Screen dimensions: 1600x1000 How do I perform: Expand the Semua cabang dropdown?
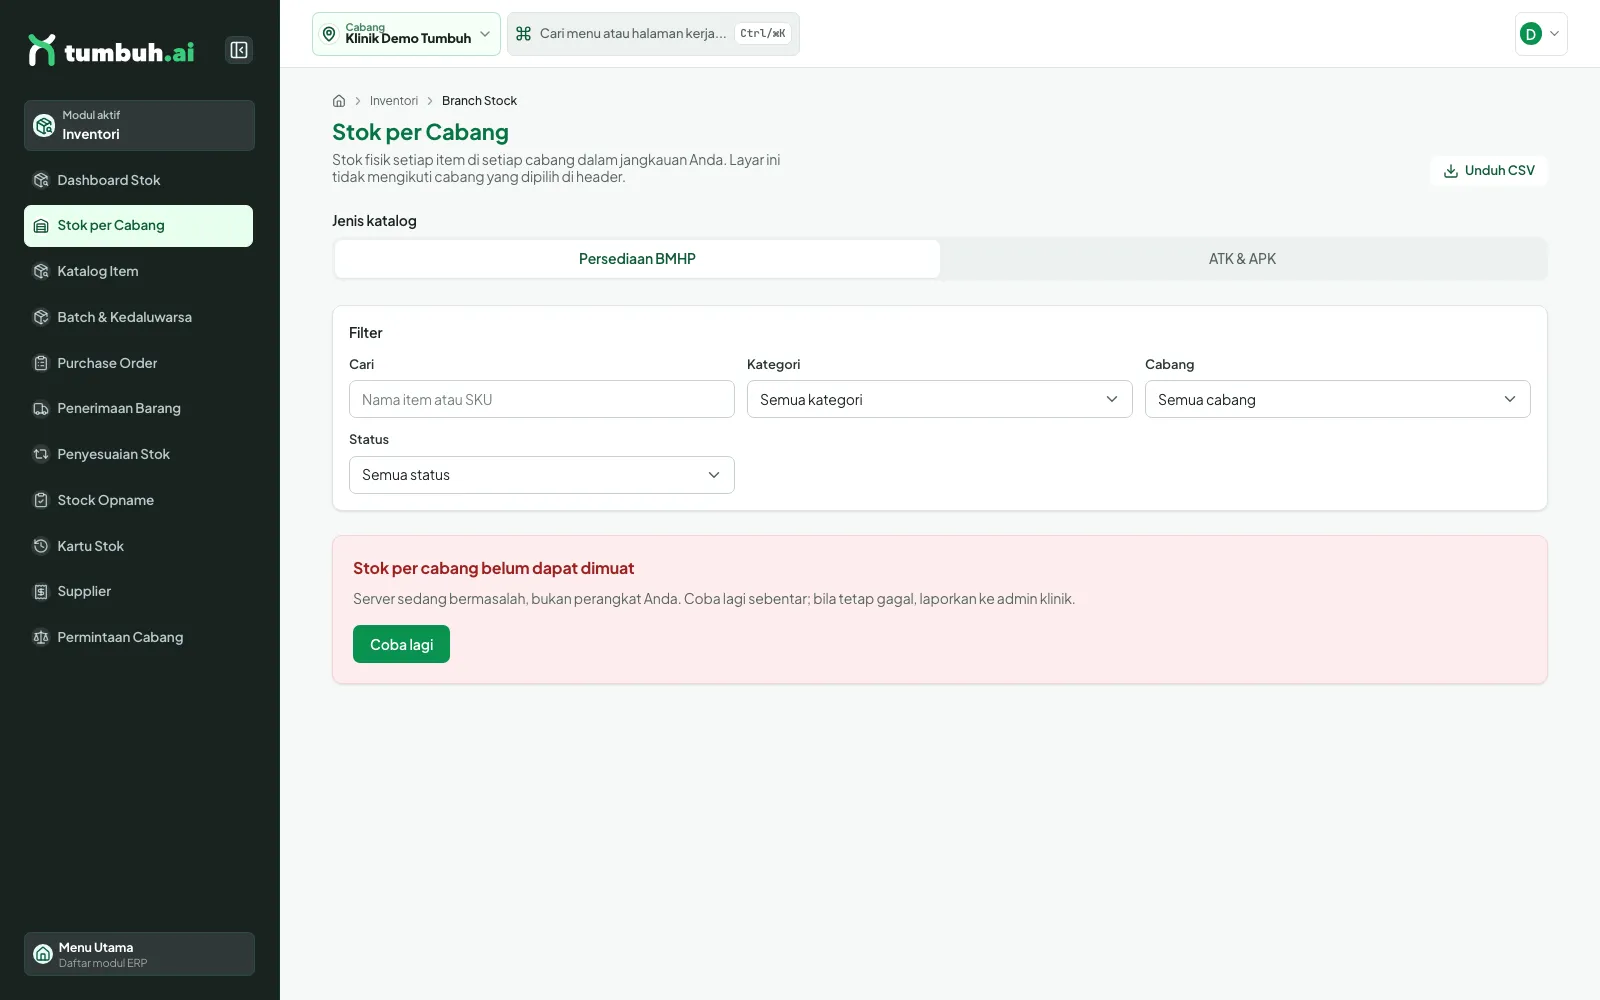click(1337, 399)
